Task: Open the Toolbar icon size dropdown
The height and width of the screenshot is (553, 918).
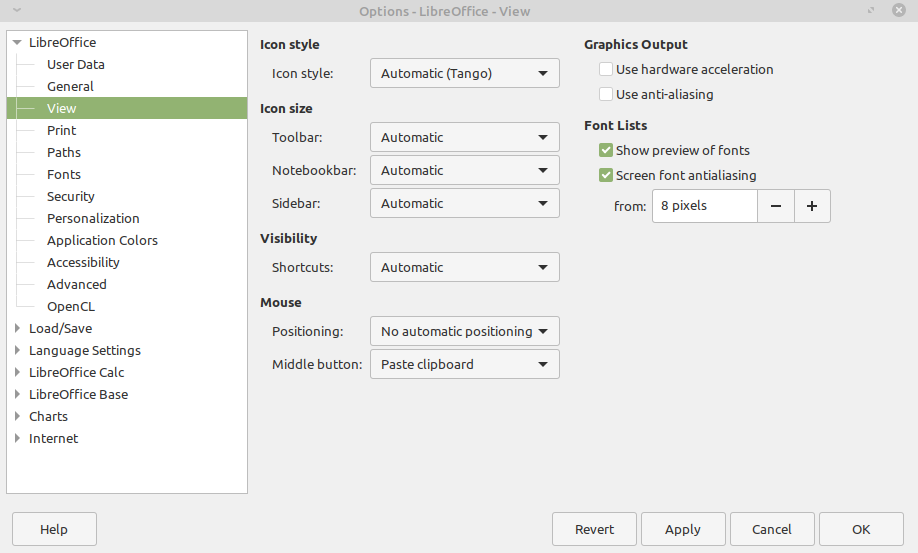Action: tap(464, 137)
